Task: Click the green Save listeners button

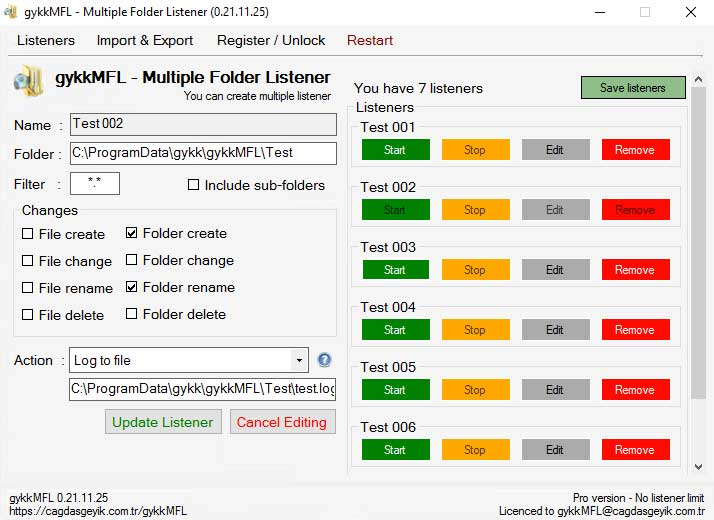Action: pyautogui.click(x=633, y=88)
